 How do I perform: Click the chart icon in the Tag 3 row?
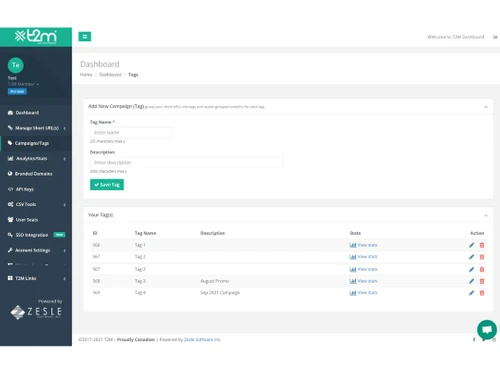click(353, 281)
